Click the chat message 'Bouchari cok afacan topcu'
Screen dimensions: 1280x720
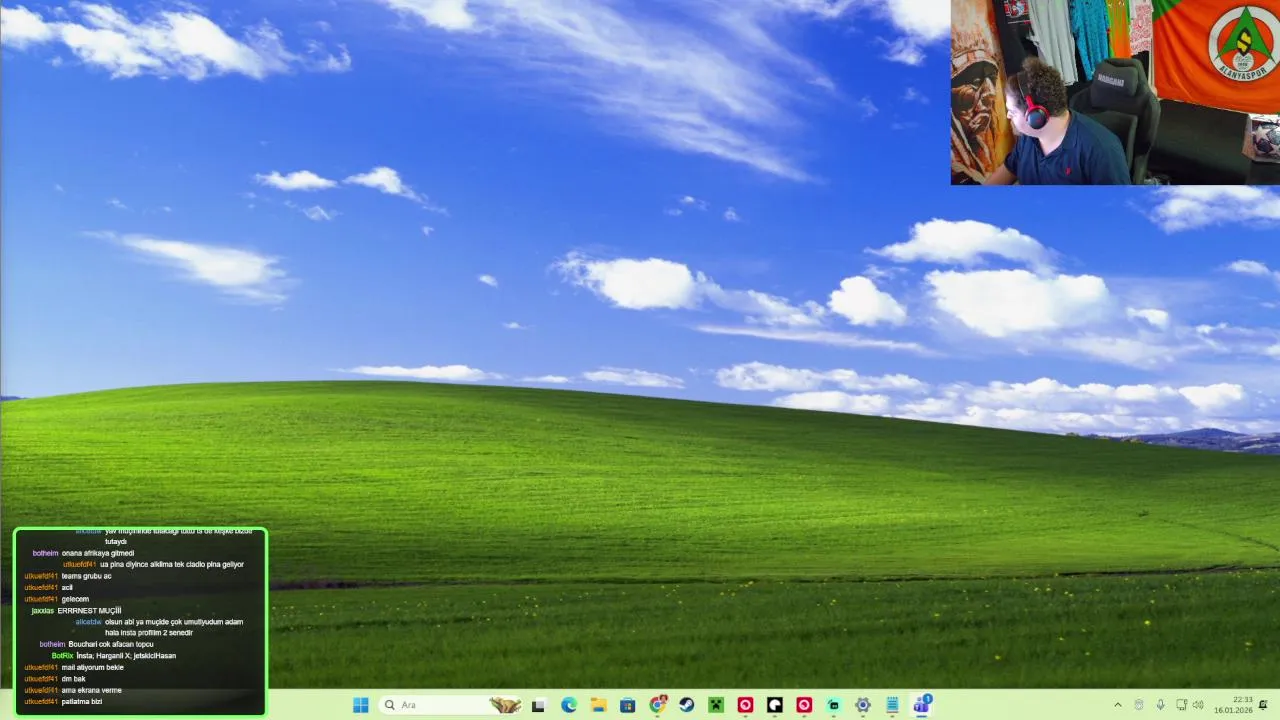[x=111, y=644]
